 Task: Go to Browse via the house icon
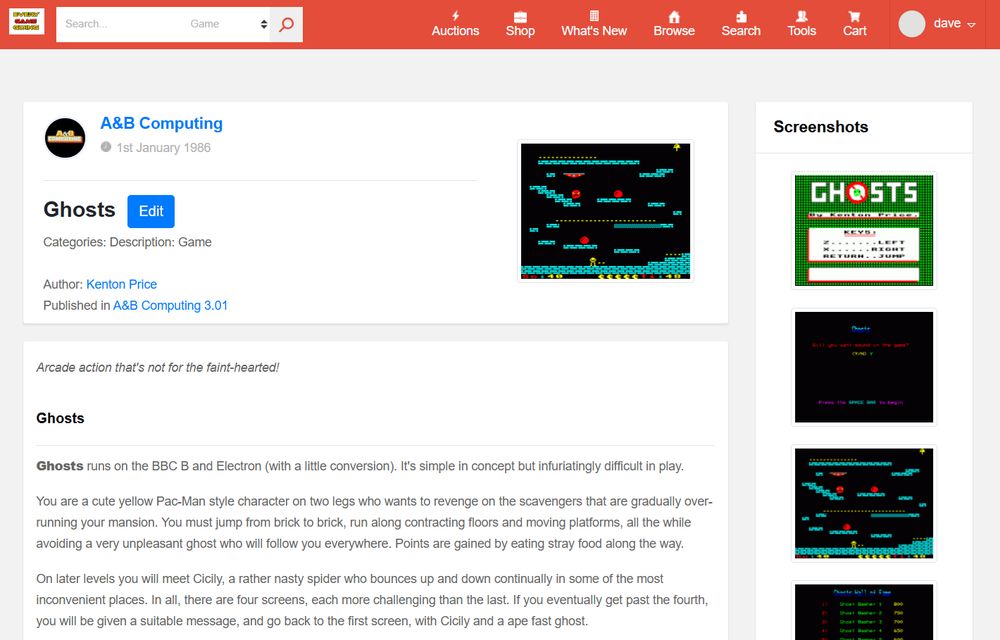click(x=674, y=16)
